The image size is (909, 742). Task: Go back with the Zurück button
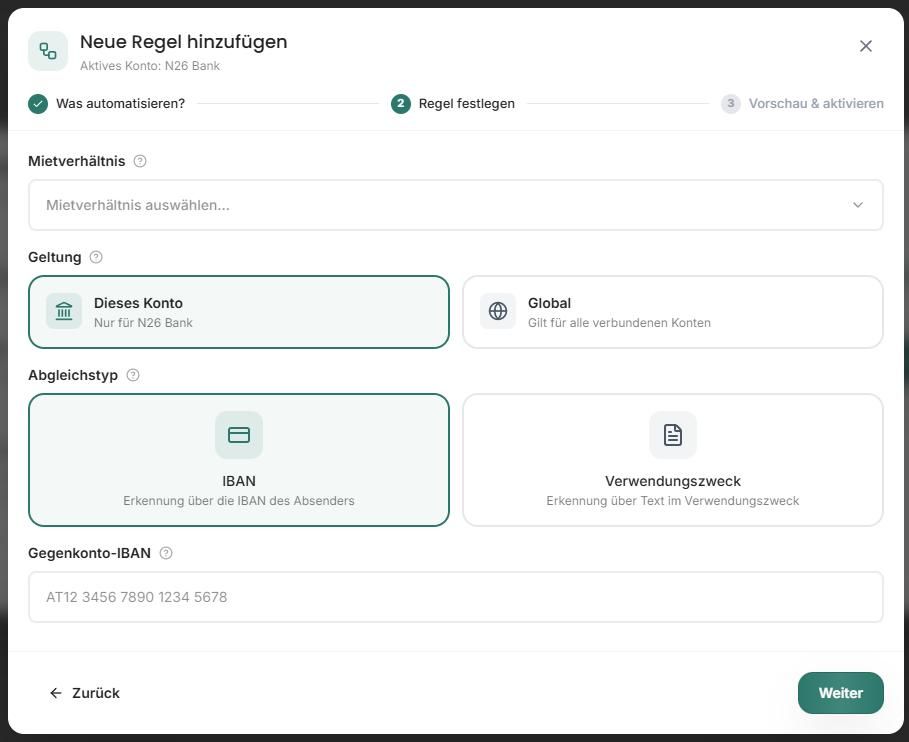(85, 693)
